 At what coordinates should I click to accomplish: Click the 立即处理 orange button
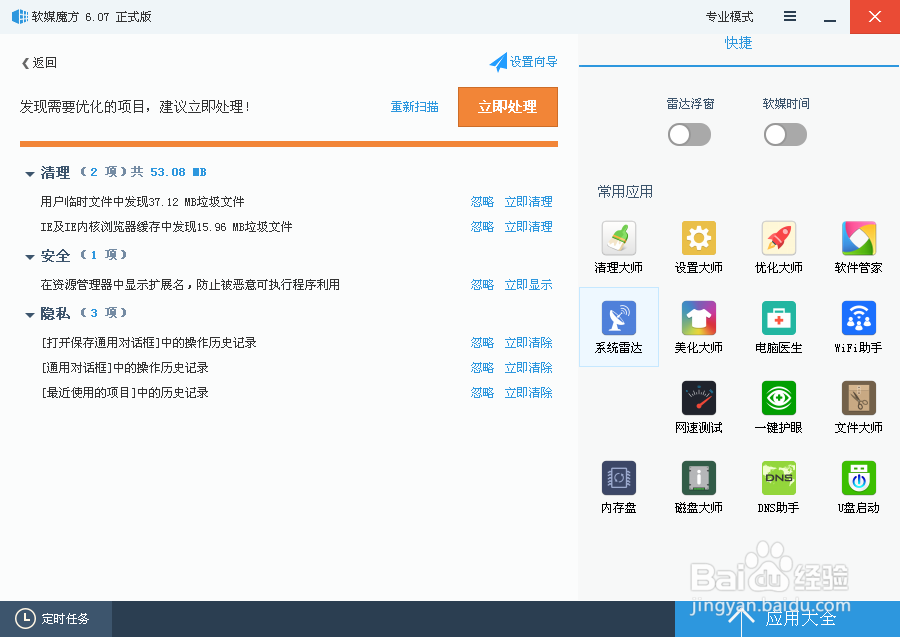pos(507,107)
